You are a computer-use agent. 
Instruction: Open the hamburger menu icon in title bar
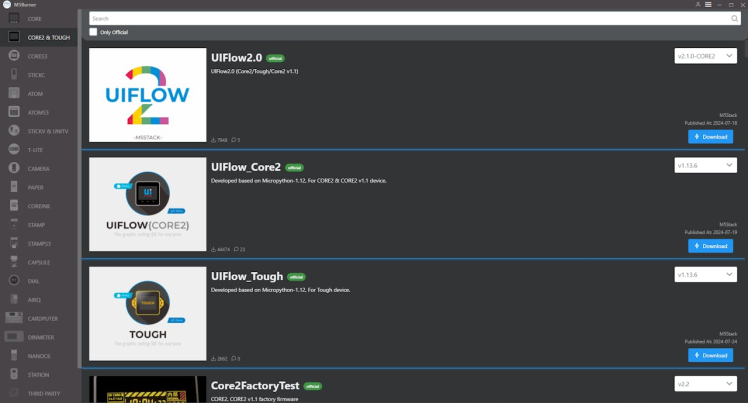click(x=708, y=4)
